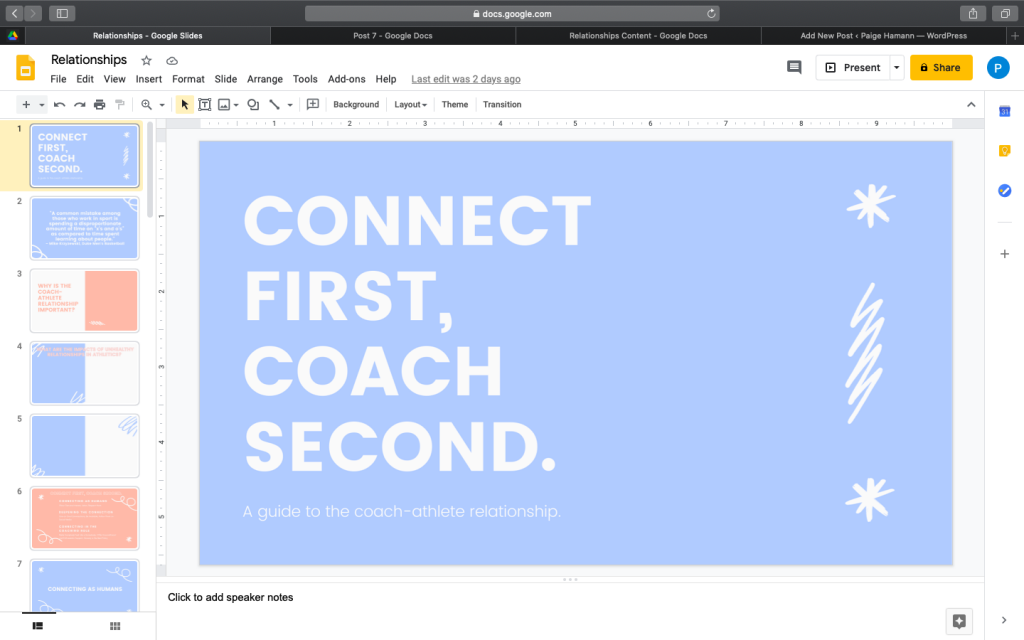Open the Arrange menu
The width and height of the screenshot is (1024, 640).
pyautogui.click(x=264, y=79)
